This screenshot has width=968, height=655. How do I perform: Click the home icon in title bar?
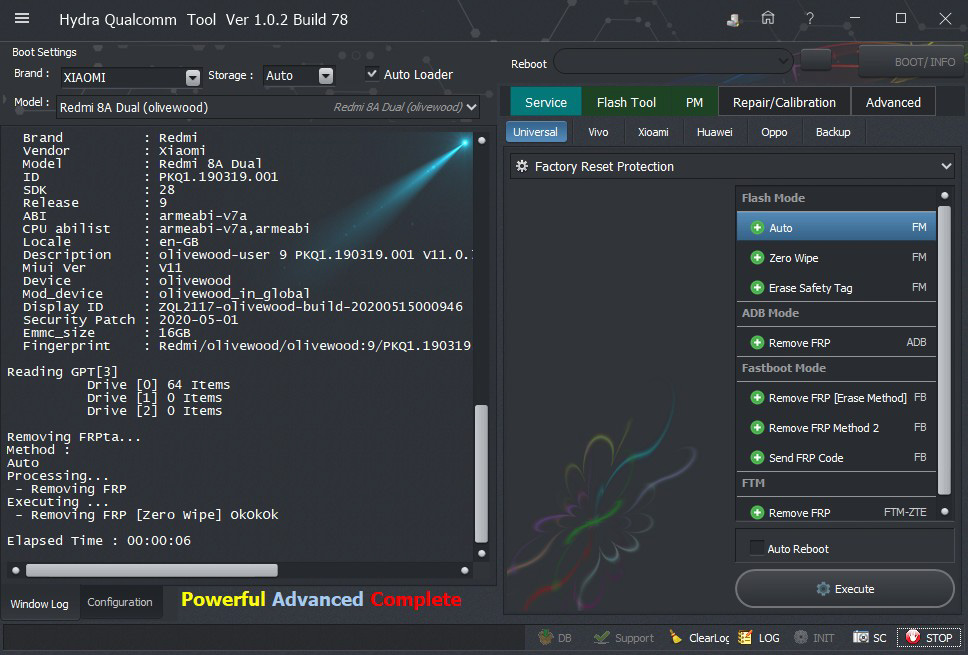(768, 18)
